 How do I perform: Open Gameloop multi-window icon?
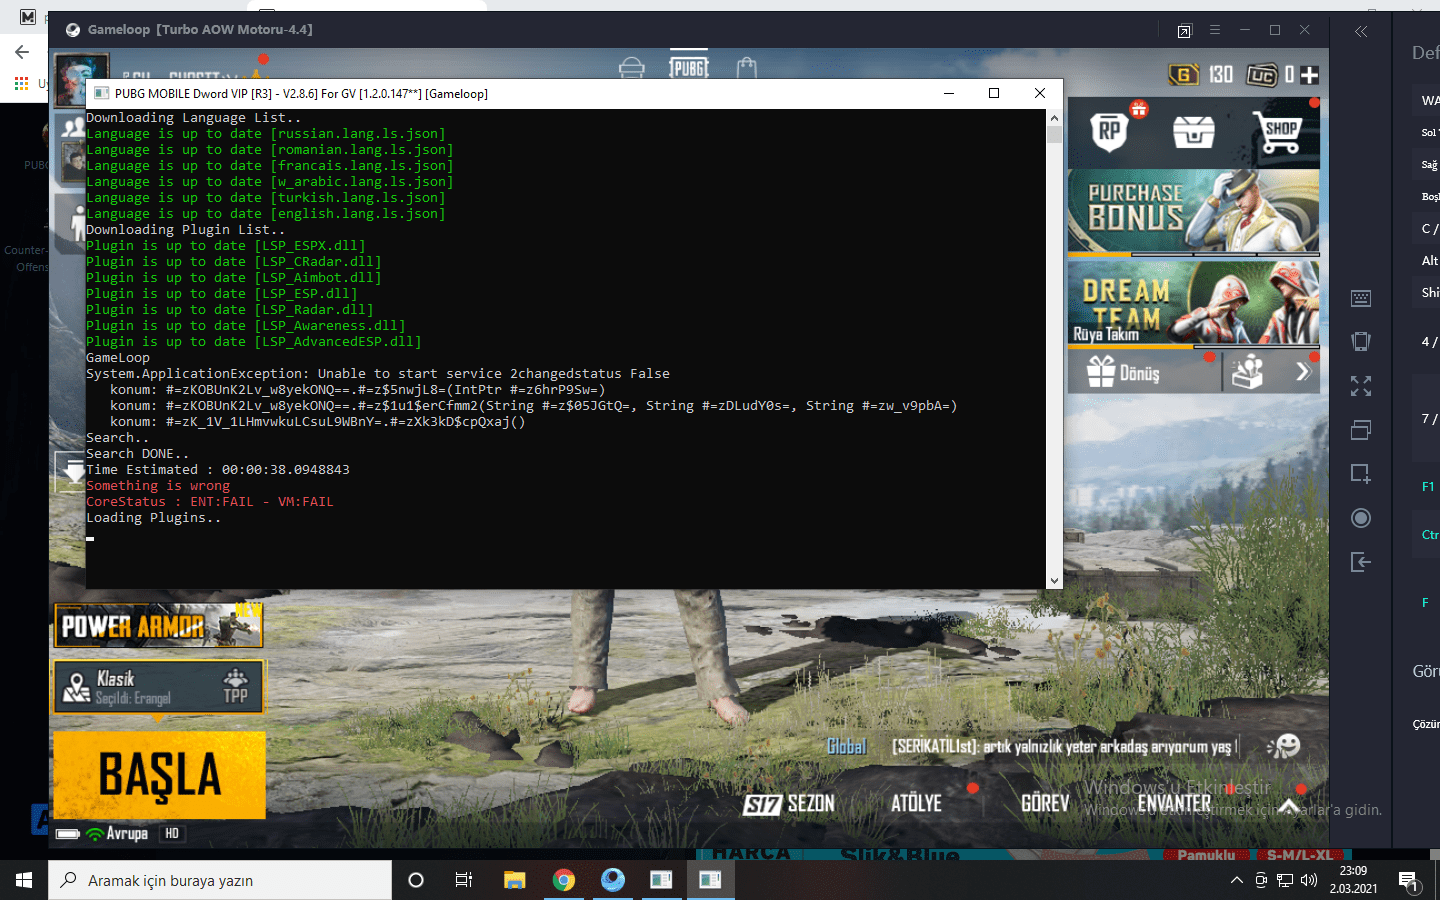[x=1361, y=430]
